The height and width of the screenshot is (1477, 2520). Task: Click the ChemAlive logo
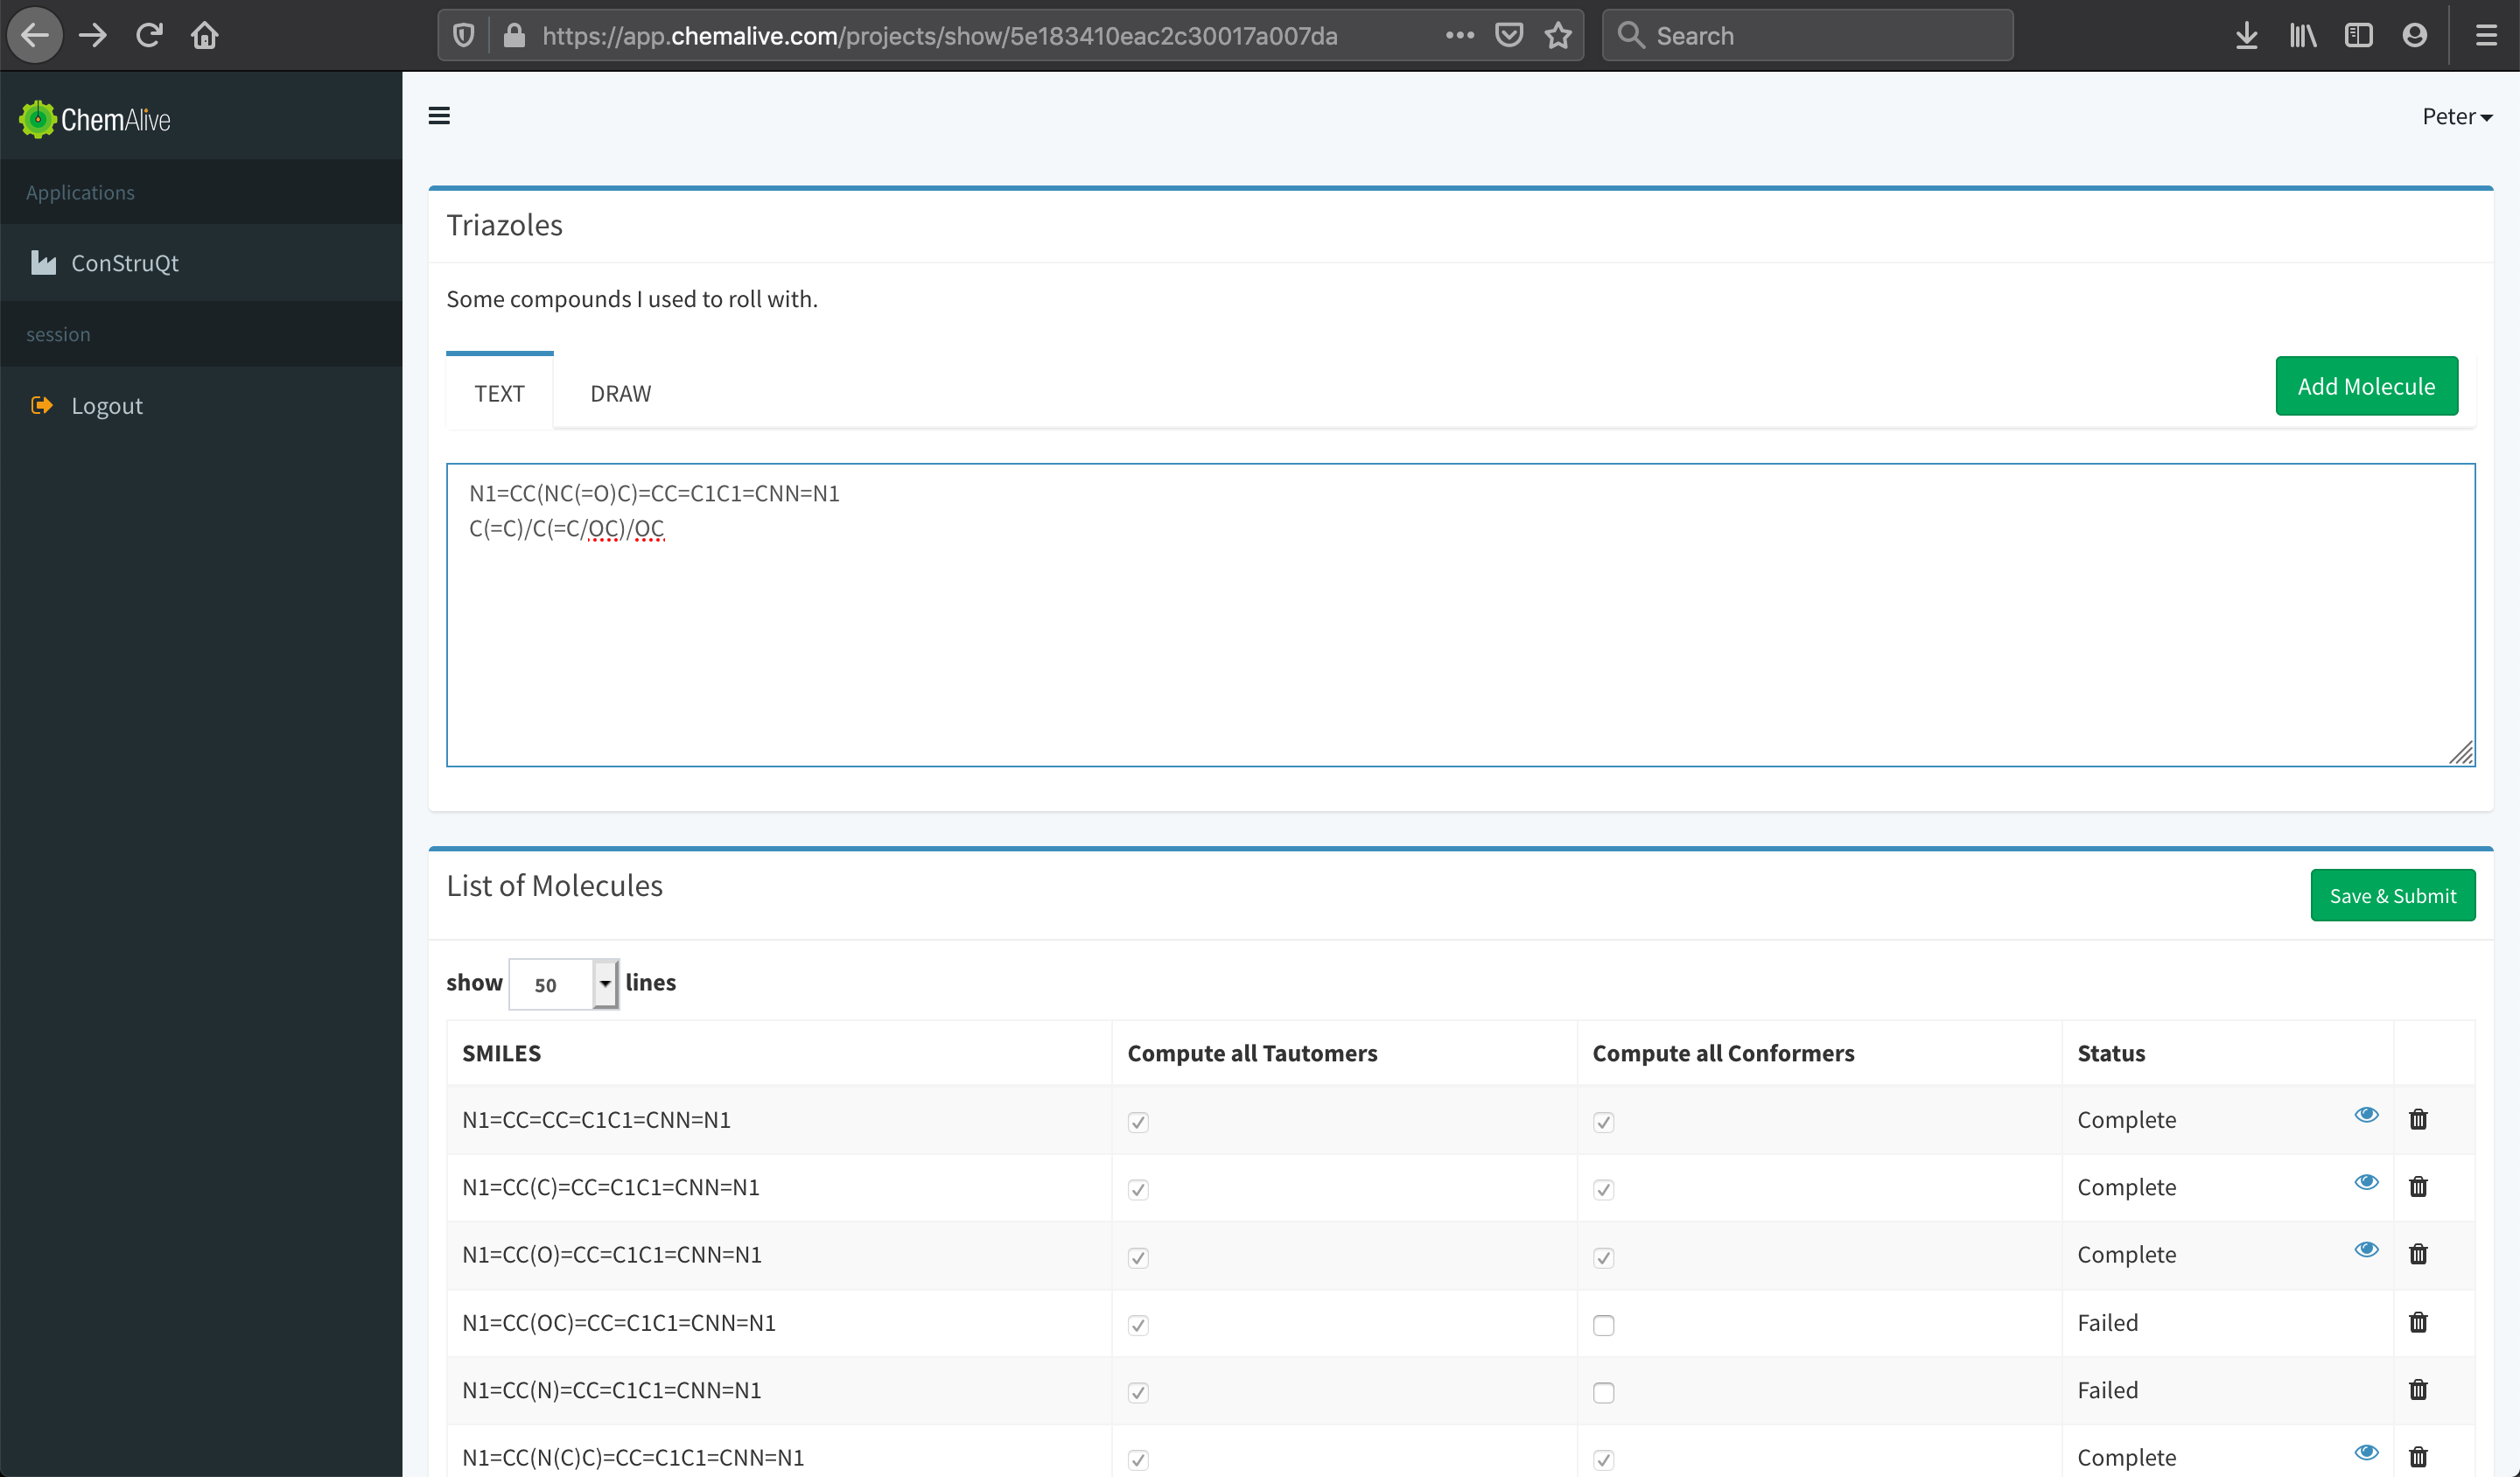tap(95, 120)
